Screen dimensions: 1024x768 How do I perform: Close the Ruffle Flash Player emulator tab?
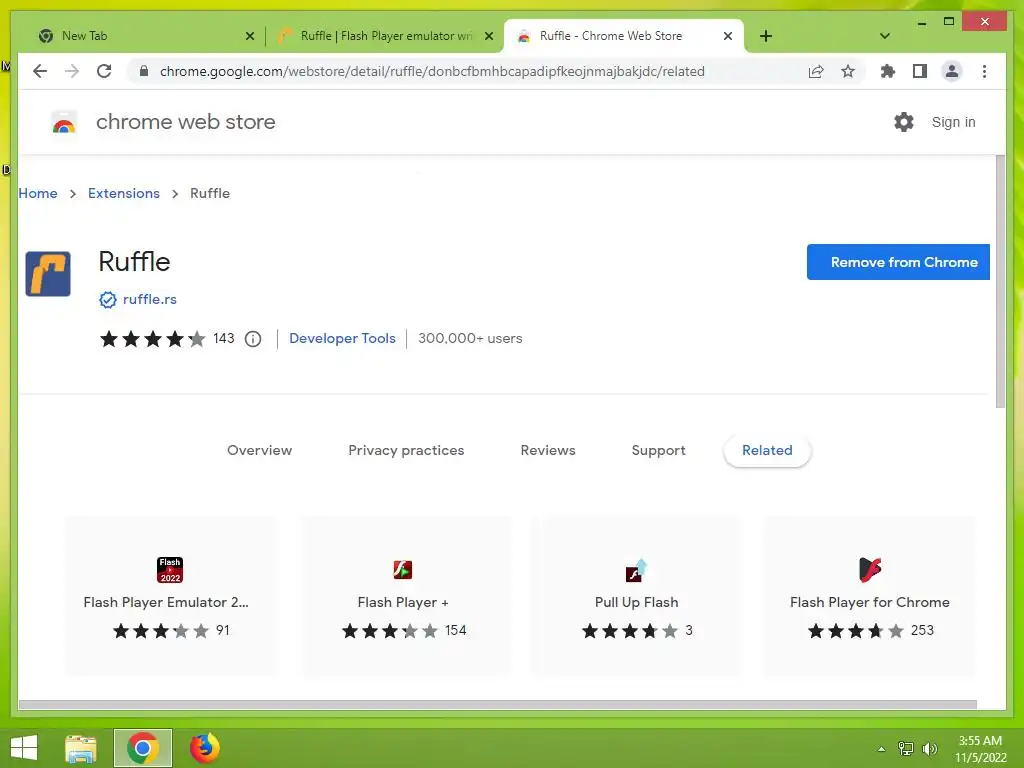(x=488, y=36)
